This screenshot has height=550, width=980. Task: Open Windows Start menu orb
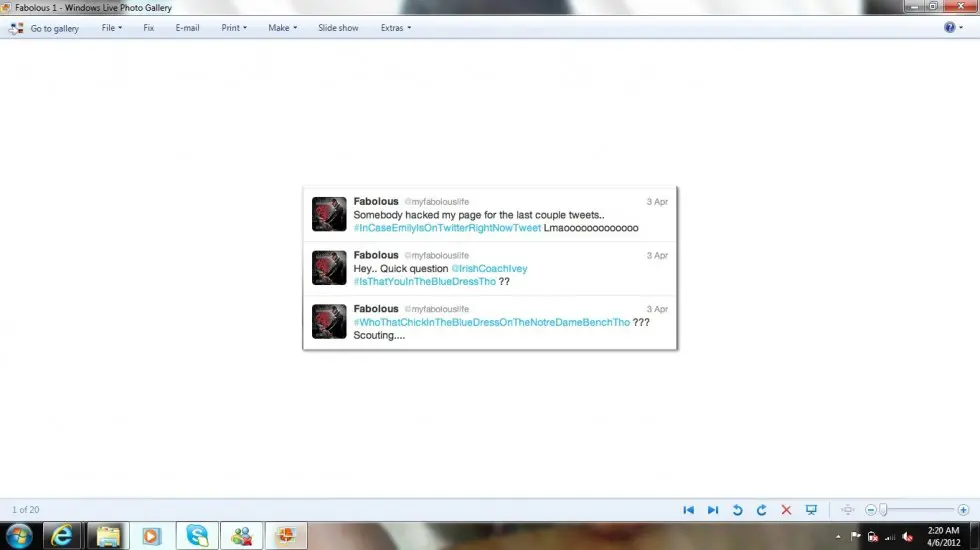pyautogui.click(x=19, y=536)
